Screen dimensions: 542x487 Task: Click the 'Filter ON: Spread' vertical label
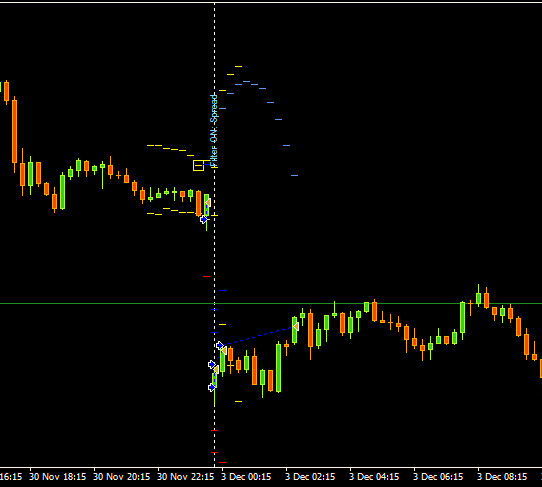coord(214,131)
